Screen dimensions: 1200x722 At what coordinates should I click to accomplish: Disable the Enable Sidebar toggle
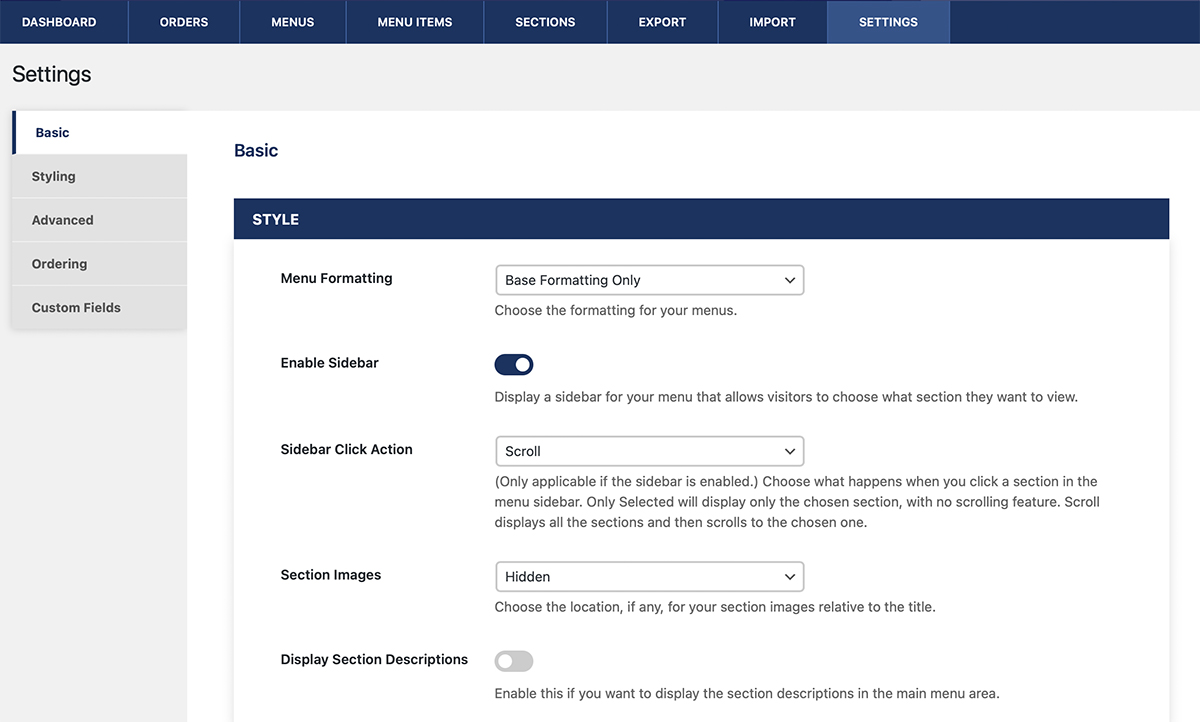(514, 364)
